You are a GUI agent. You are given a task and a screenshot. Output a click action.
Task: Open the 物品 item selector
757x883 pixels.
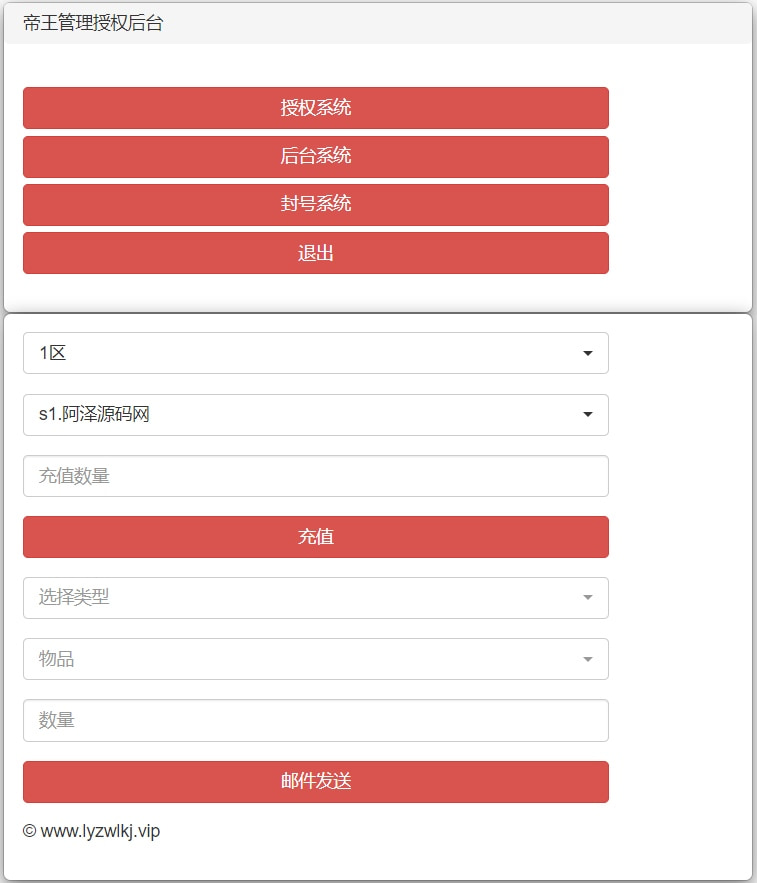click(315, 659)
